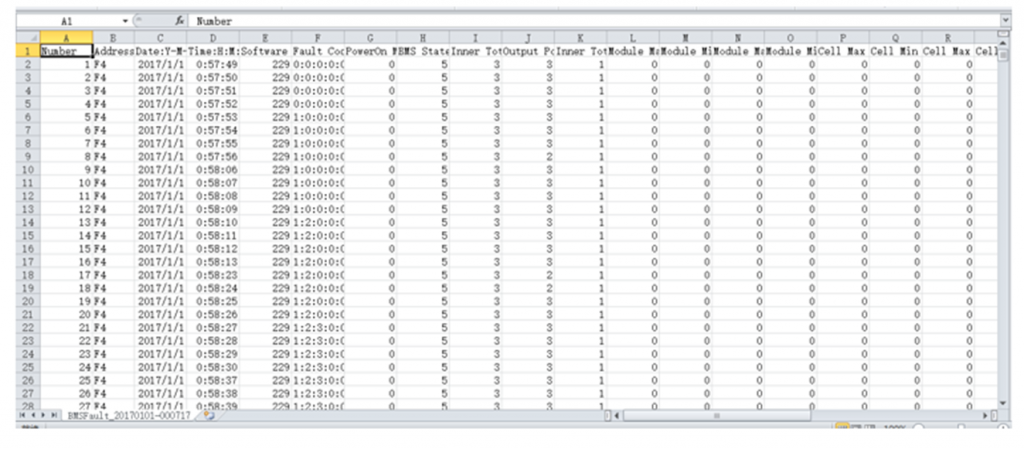
Task: Click the horizontal scrollbar left arrow
Action: [618, 415]
